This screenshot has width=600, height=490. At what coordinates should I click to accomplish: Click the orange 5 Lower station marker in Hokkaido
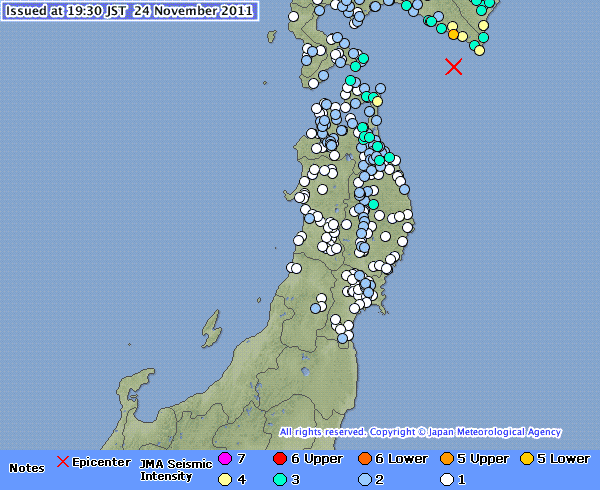coord(453,34)
